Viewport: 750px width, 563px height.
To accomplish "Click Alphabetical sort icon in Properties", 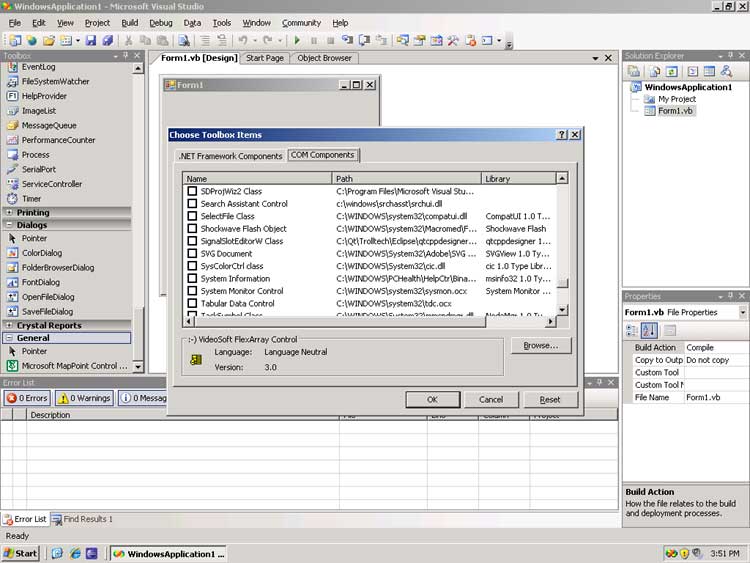I will 649,330.
